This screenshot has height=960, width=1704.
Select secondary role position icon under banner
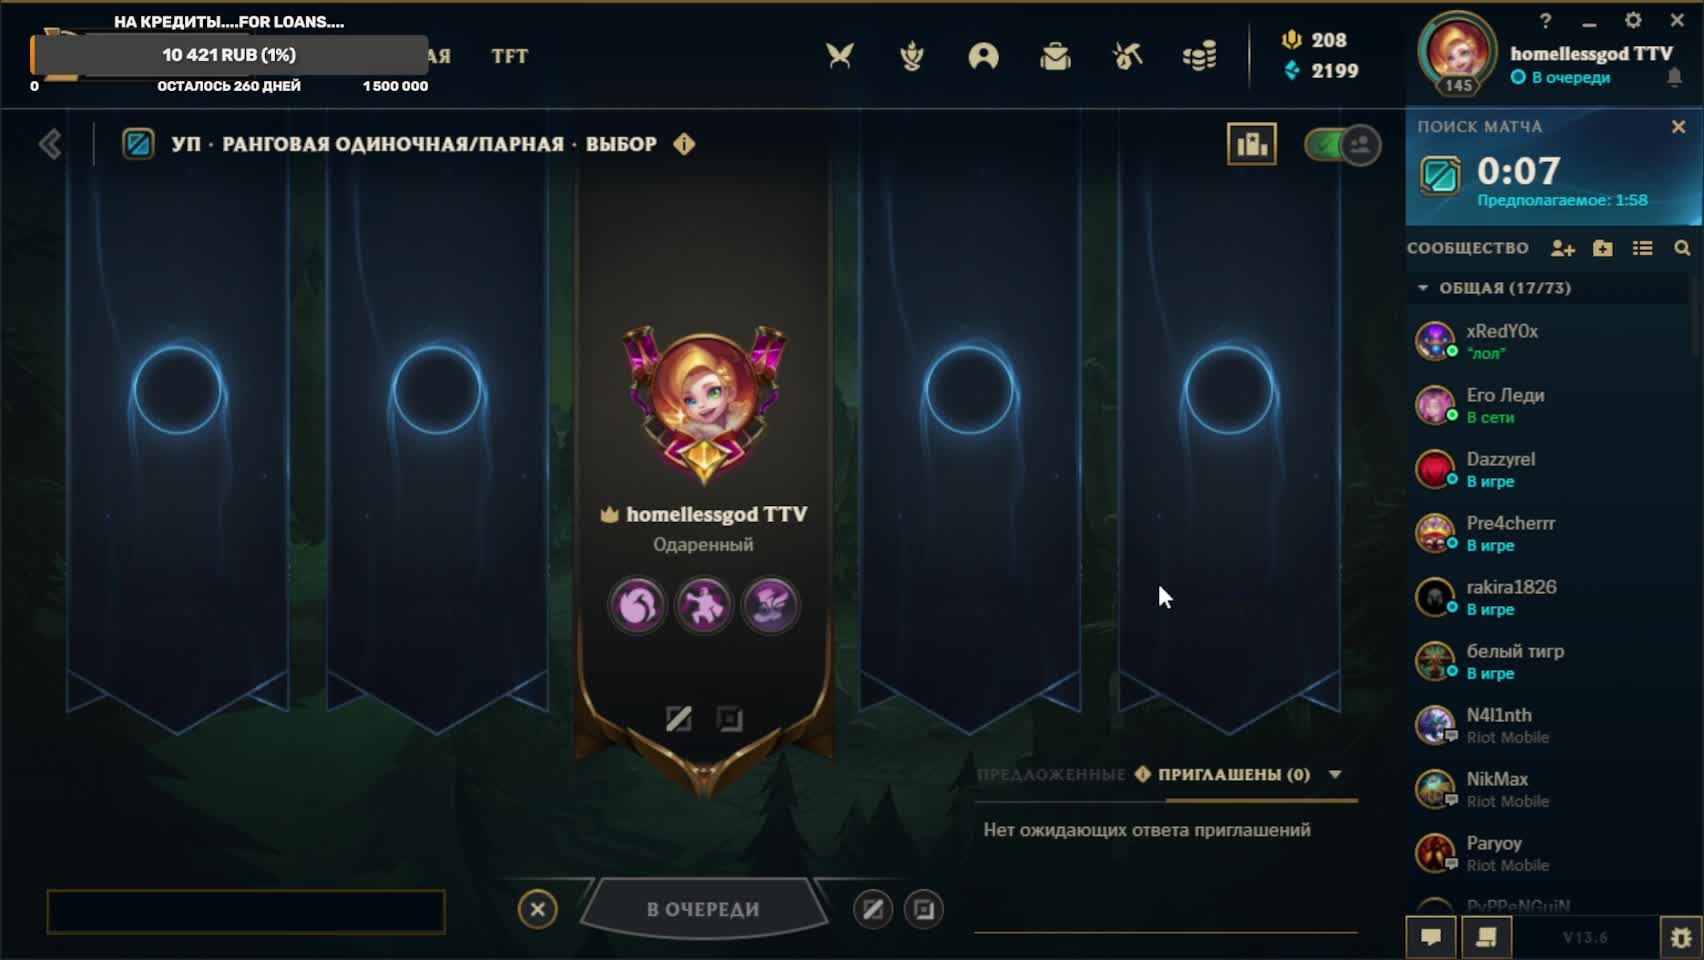pos(730,718)
